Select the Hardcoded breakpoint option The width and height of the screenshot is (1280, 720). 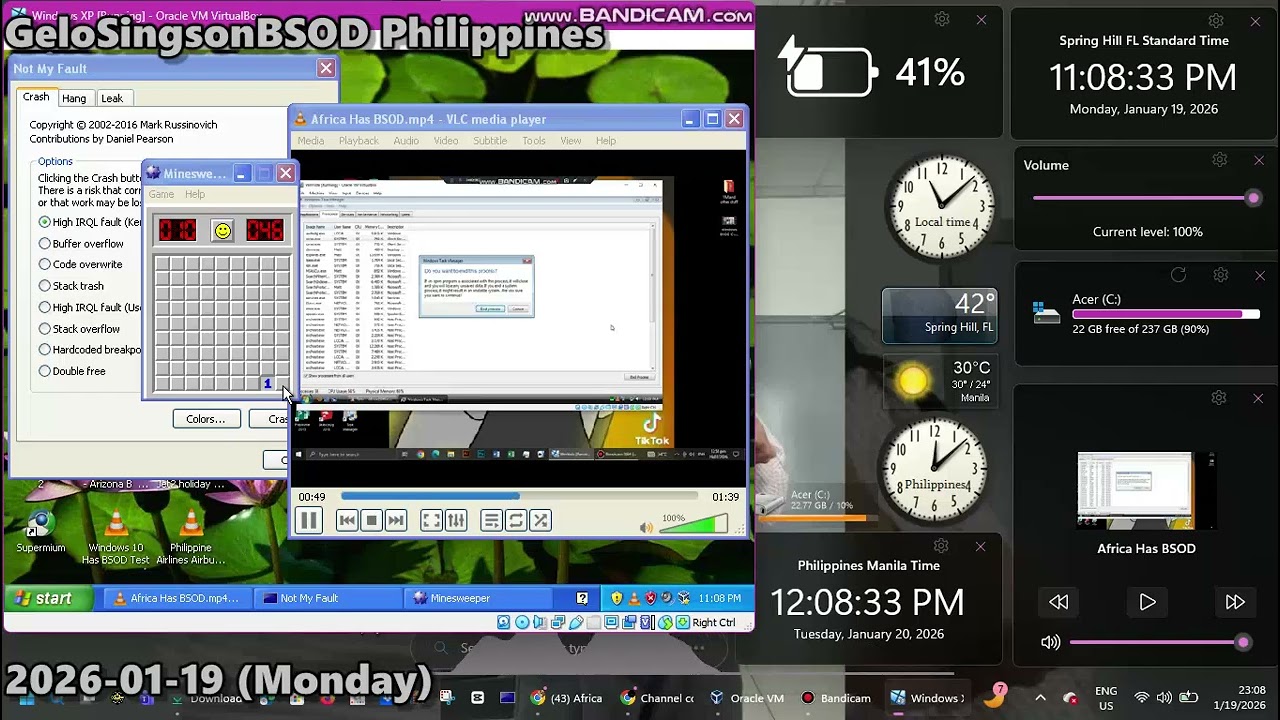90,349
